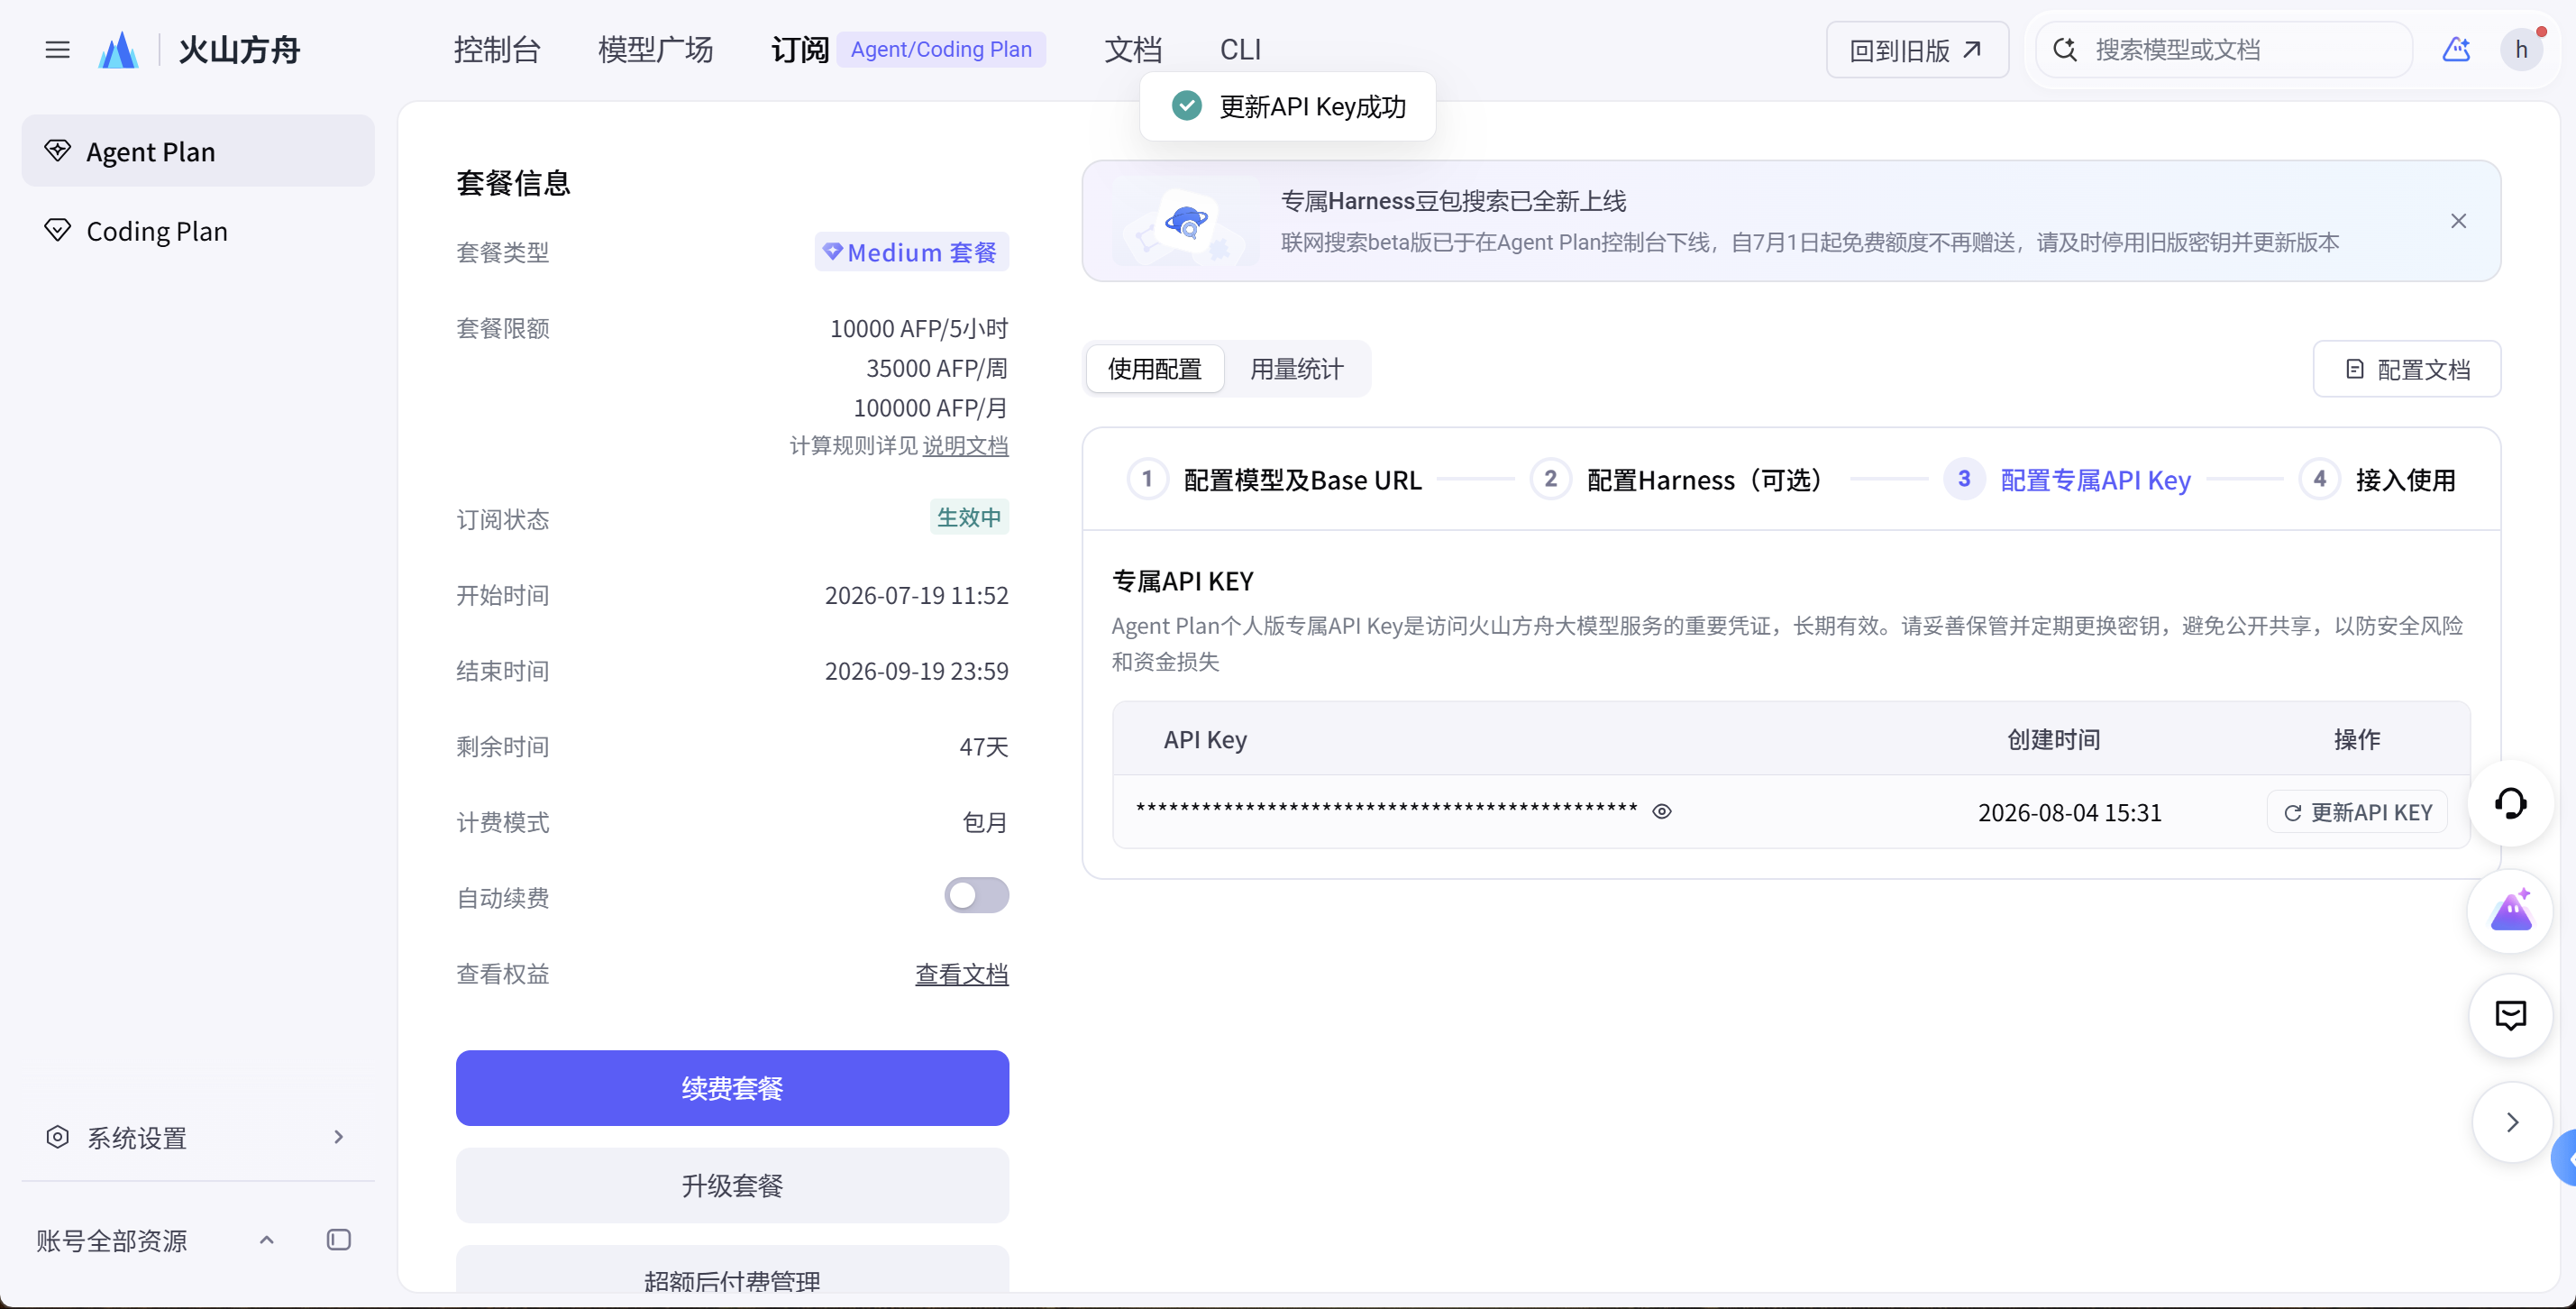The width and height of the screenshot is (2576, 1309).
Task: Open customer service headset icon
Action: coord(2510,803)
